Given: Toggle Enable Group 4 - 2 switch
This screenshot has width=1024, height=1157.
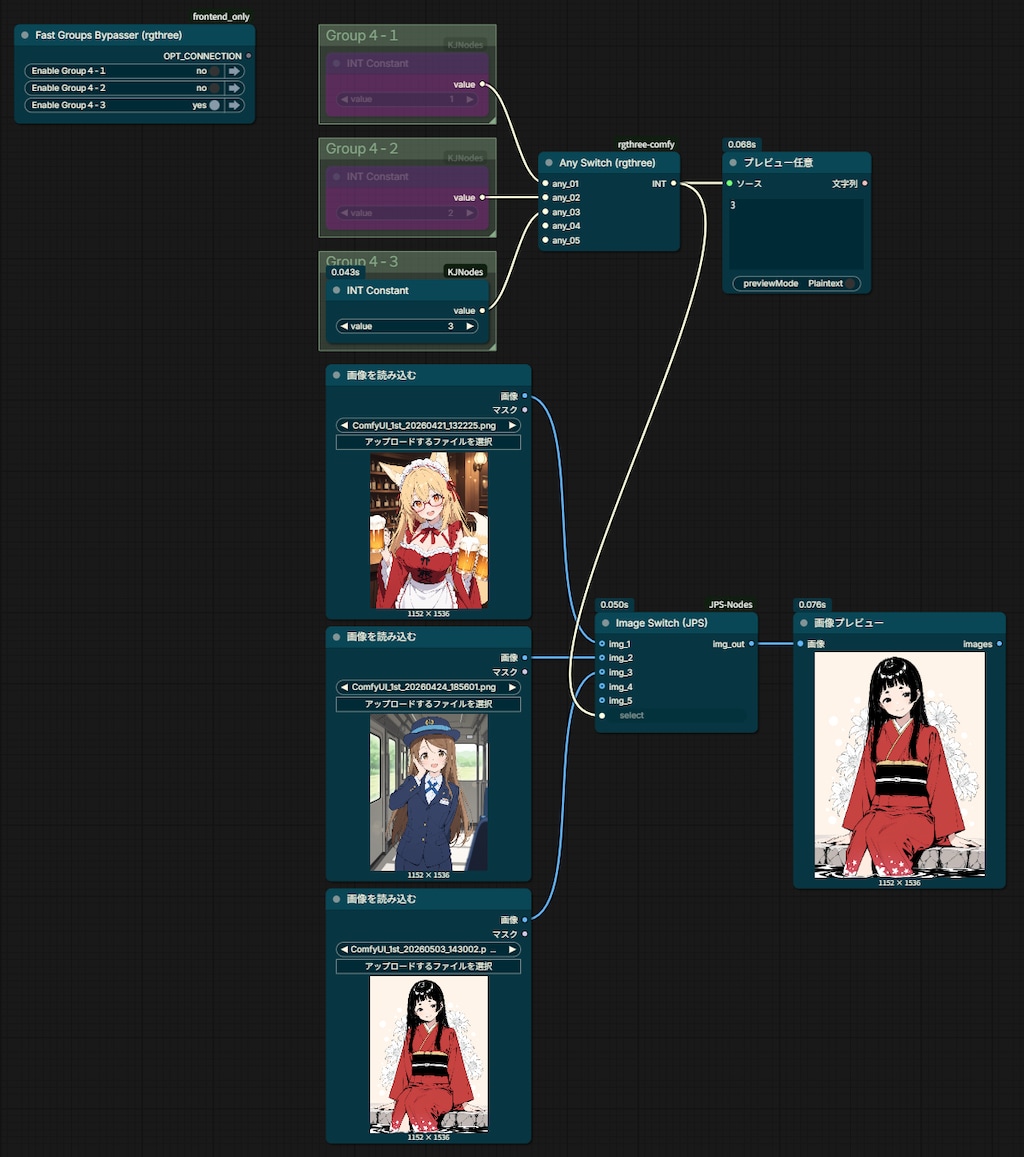Looking at the screenshot, I should tap(215, 88).
